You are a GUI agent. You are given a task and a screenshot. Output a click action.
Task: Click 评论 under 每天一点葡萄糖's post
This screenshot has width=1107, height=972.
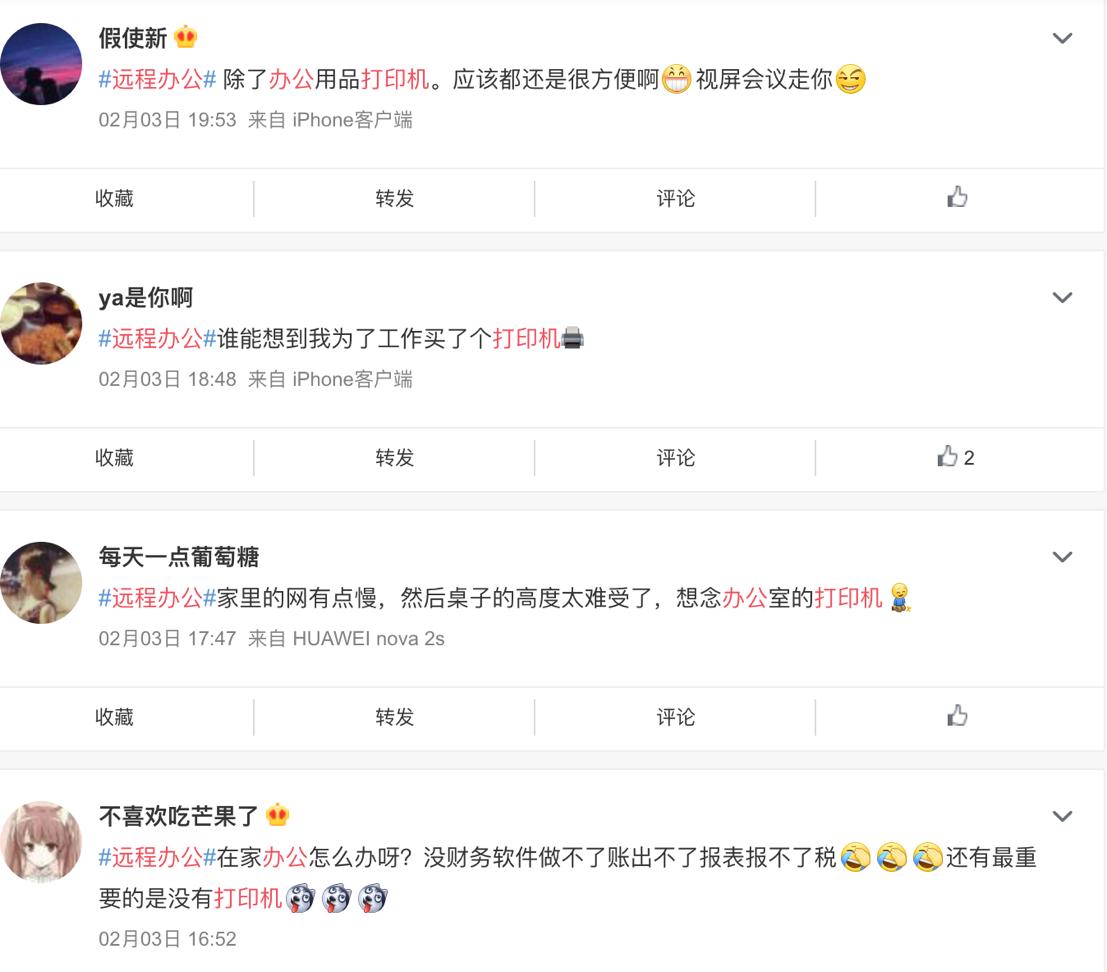pos(676,717)
